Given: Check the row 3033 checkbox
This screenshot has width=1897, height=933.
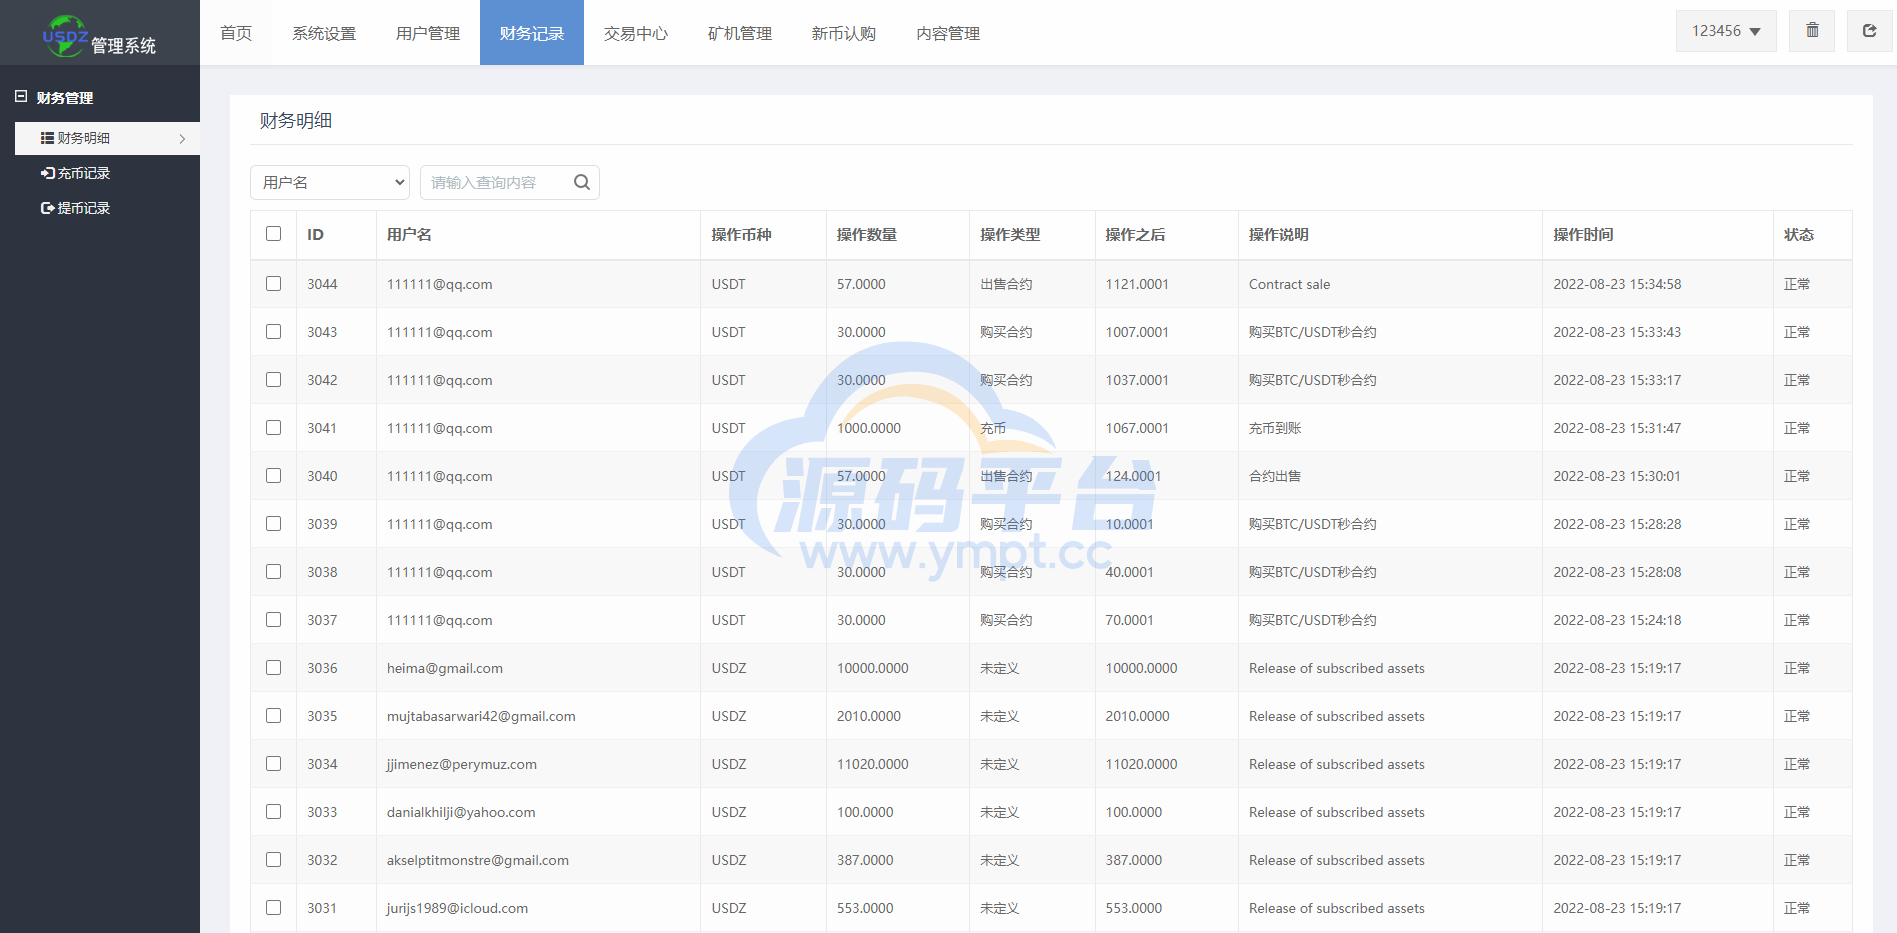Looking at the screenshot, I should 274,812.
